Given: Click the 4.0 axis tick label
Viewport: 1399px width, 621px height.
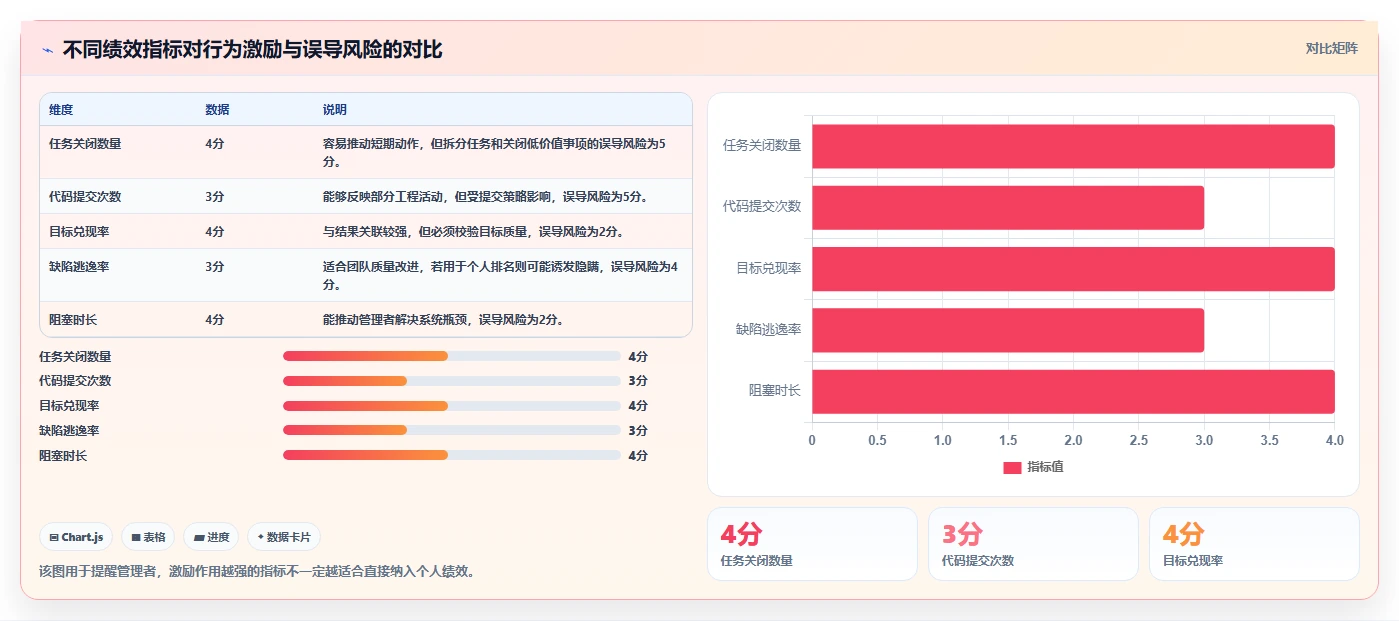Looking at the screenshot, I should [x=1334, y=440].
